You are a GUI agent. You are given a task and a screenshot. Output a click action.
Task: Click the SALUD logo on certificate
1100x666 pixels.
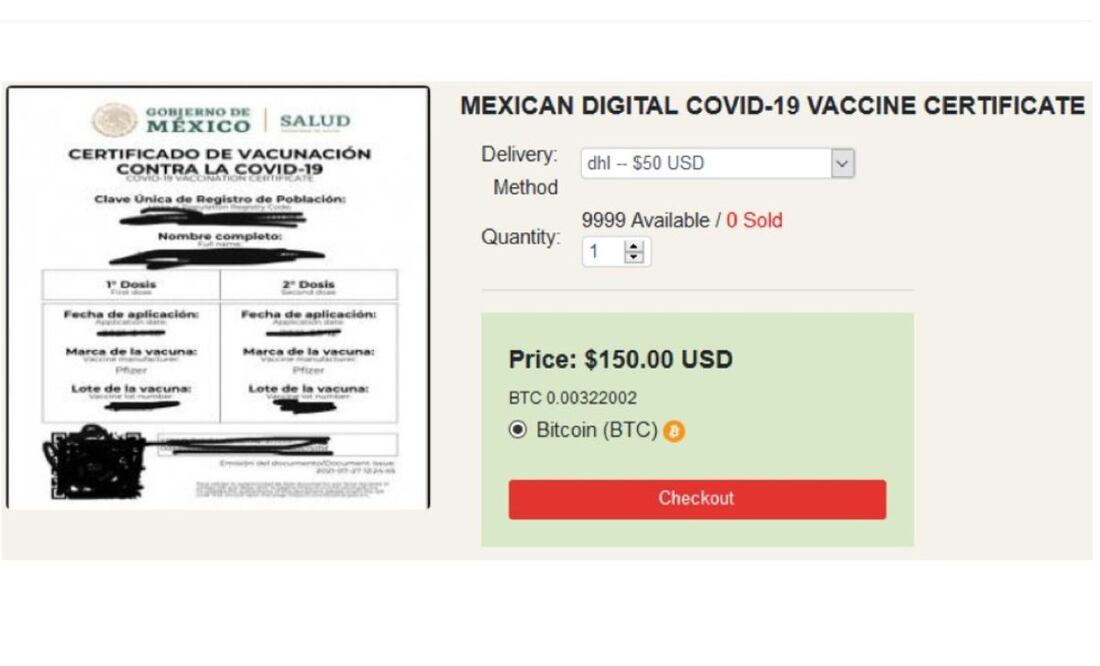click(315, 122)
